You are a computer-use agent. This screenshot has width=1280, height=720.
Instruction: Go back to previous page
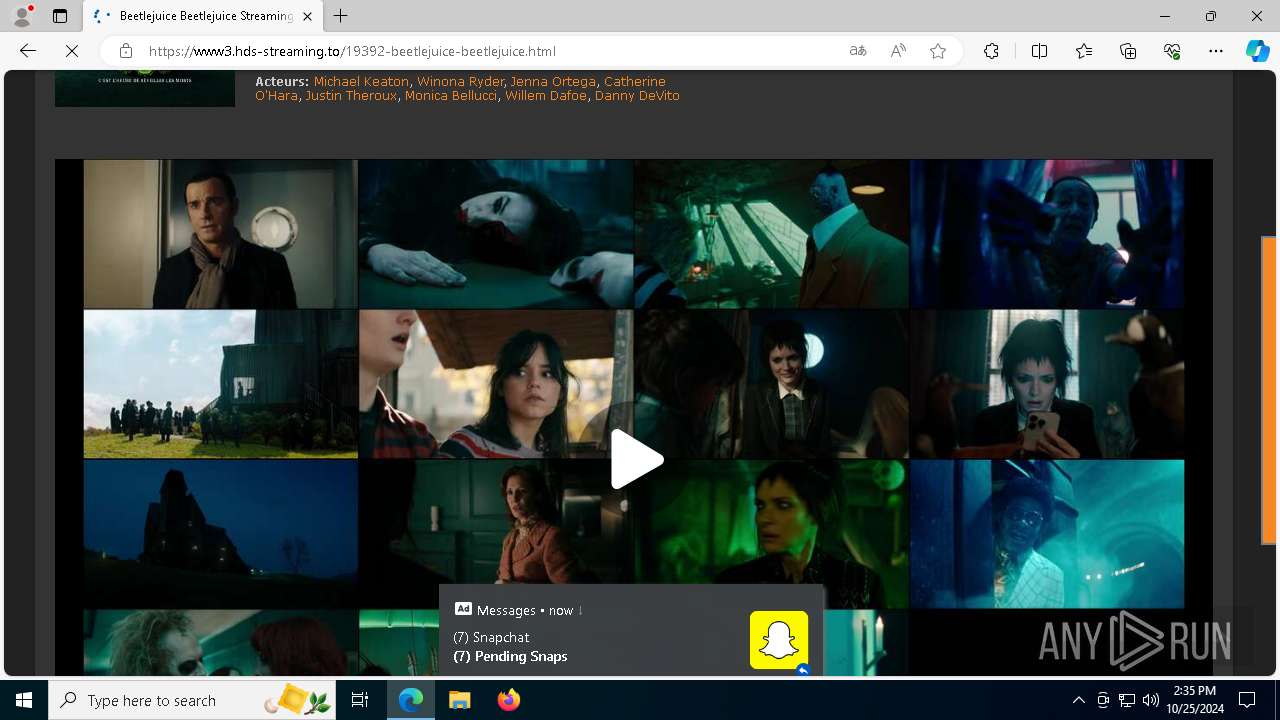(x=28, y=51)
